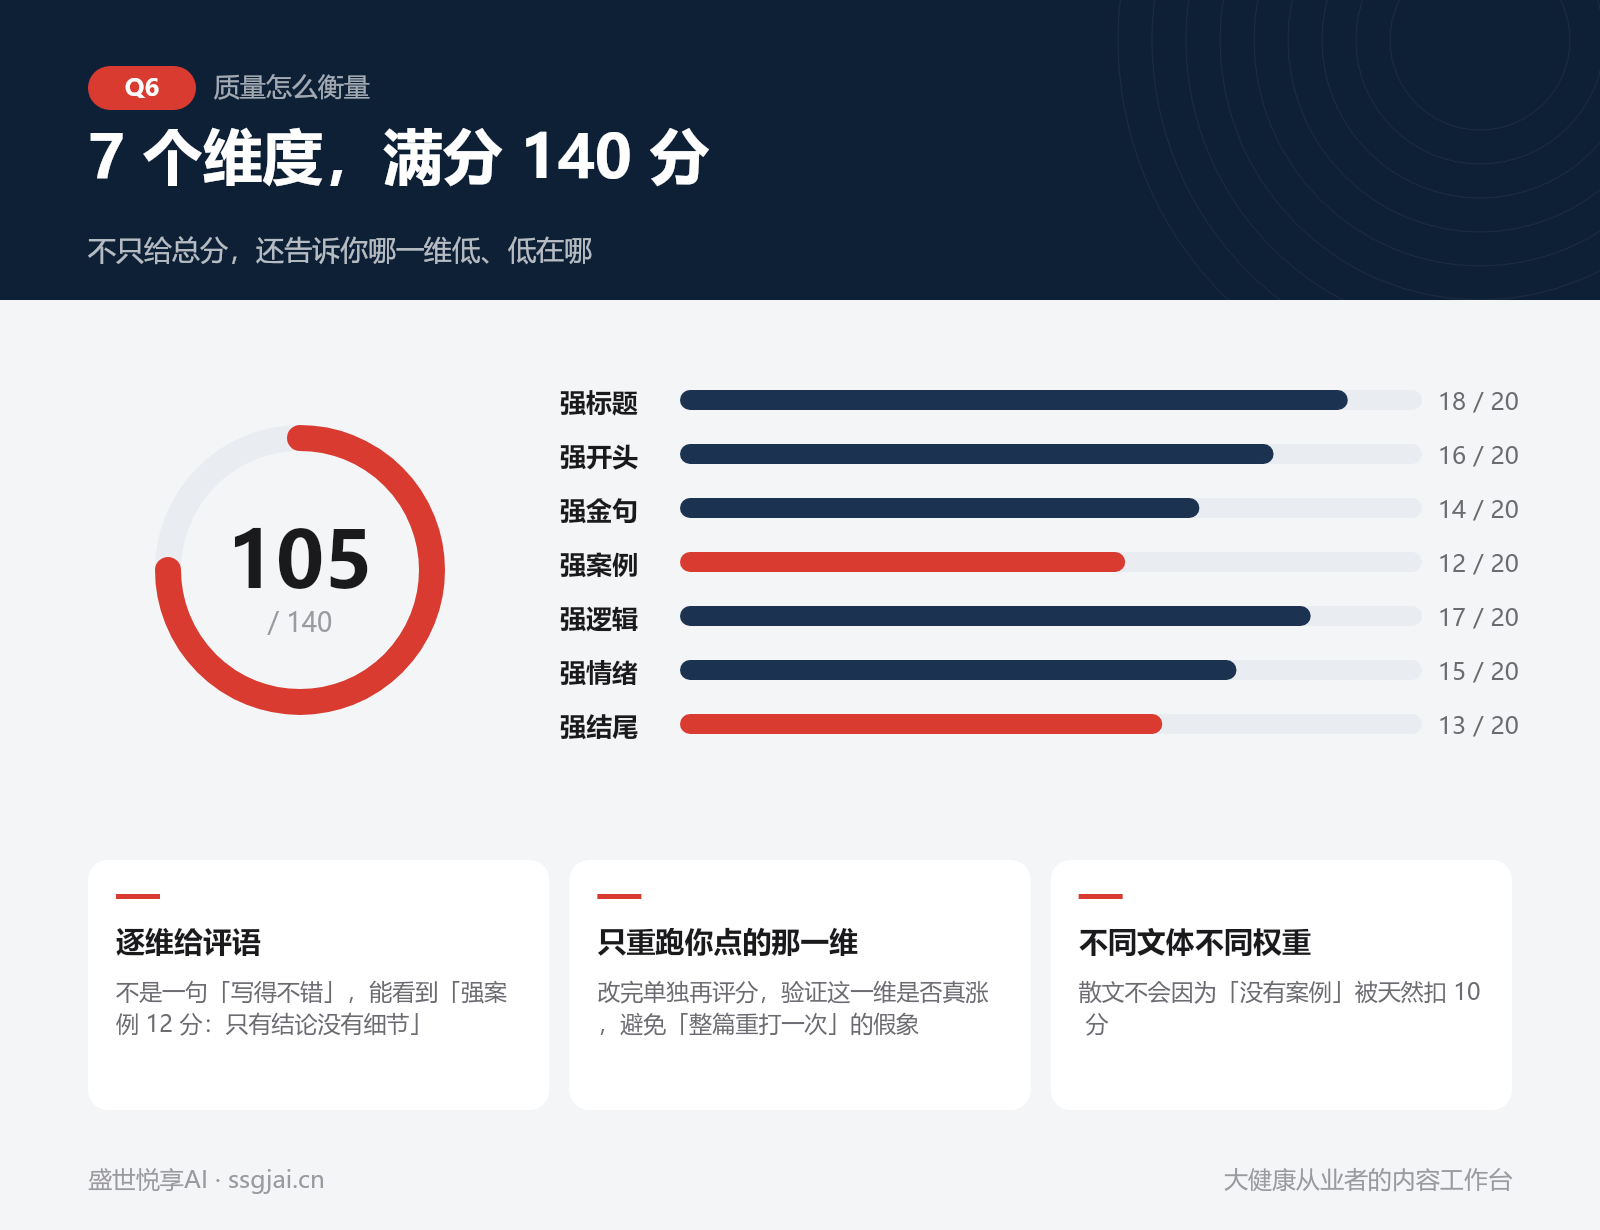1600x1230 pixels.
Task: Select the 强金句 progress bar
Action: 1050,508
